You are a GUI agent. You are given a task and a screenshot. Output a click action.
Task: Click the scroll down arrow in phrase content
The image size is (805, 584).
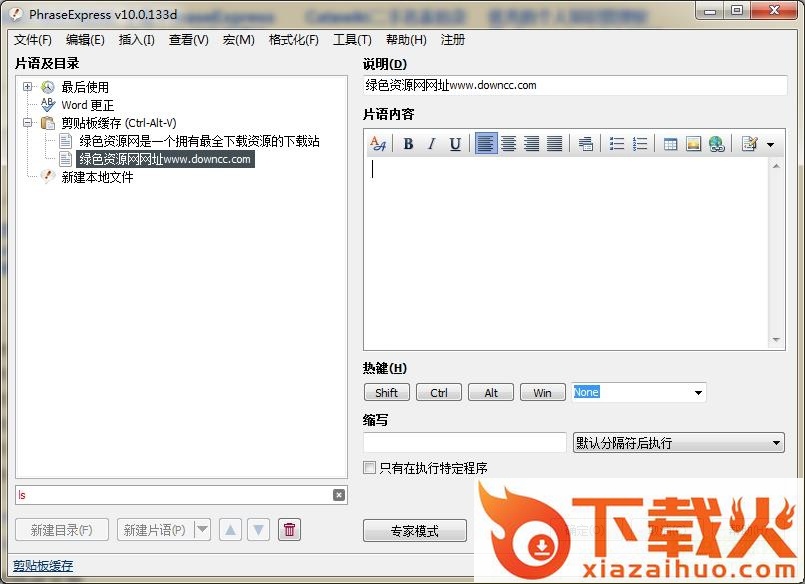[776, 340]
